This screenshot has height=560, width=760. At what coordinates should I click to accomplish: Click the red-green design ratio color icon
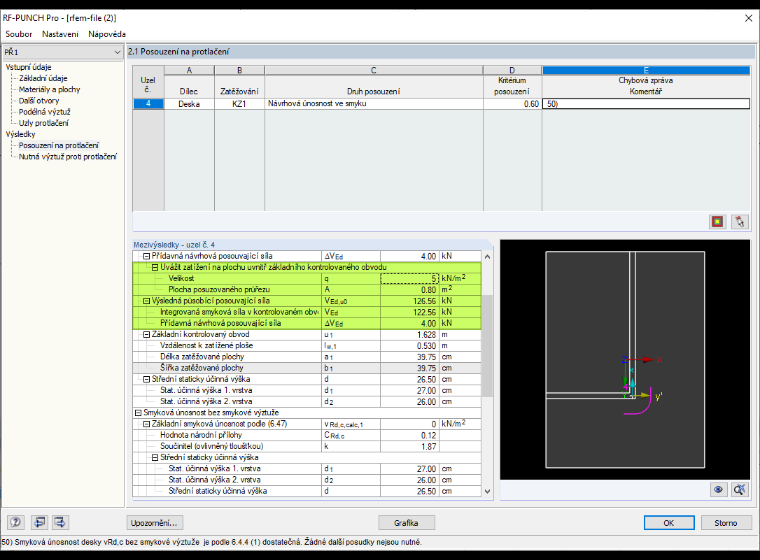tap(717, 222)
